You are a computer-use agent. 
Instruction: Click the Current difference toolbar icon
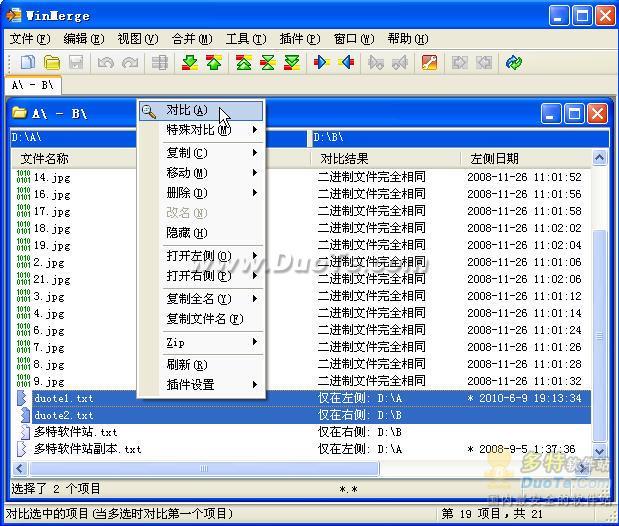point(268,62)
